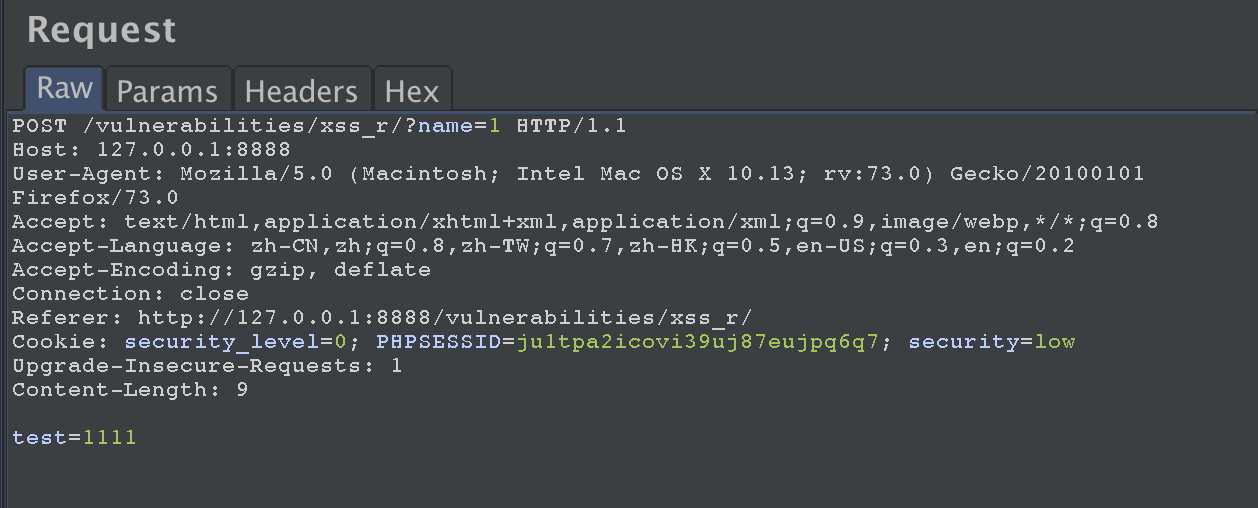
Task: Click the POST request line
Action: [319, 126]
